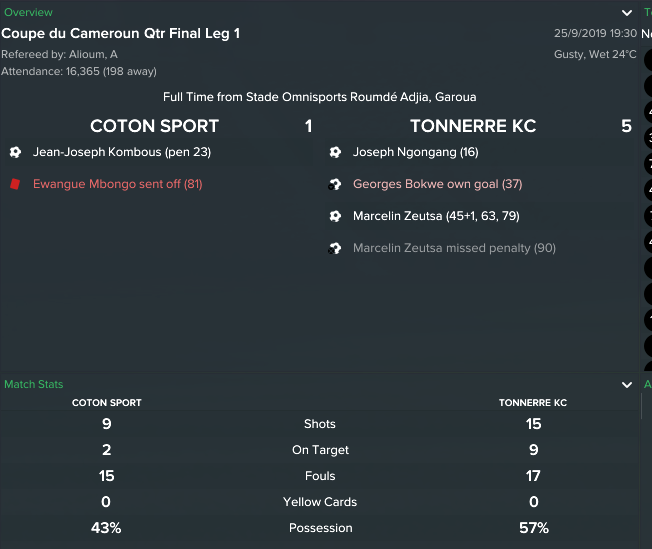Click the Marcelin Zeutsa missed penalty entry
Image resolution: width=652 pixels, height=549 pixels.
[454, 248]
